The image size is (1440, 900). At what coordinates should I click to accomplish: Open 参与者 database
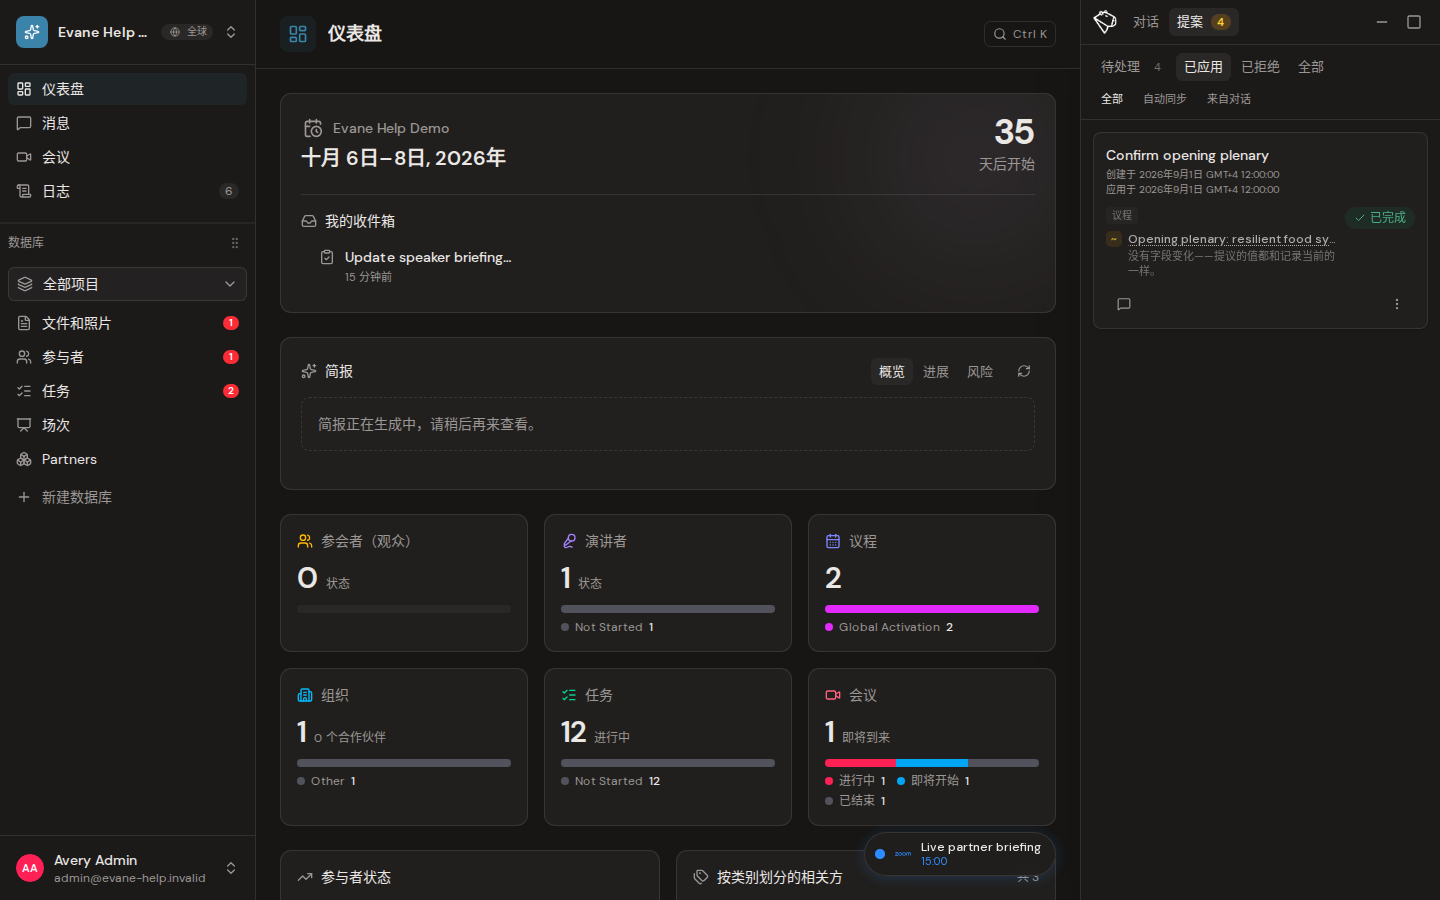point(127,357)
